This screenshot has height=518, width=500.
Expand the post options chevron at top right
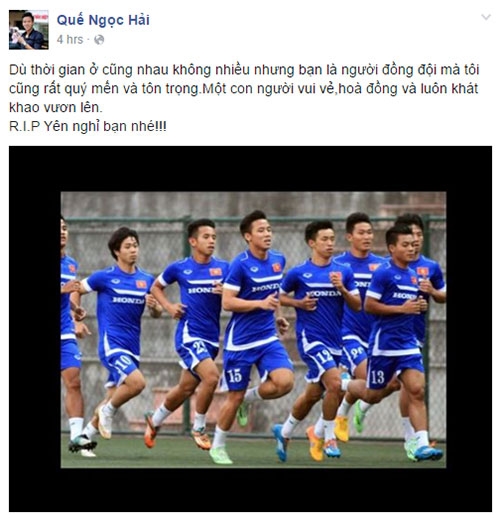pos(486,17)
